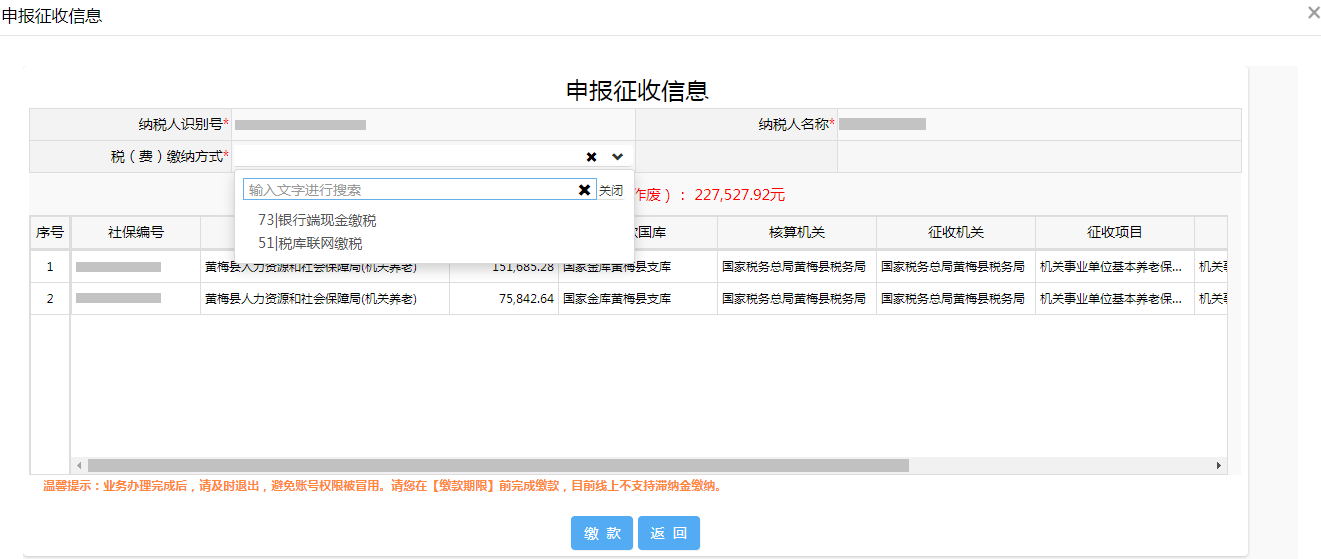The width and height of the screenshot is (1321, 559).
Task: Clear the selected 税（费）缴纳方式 value
Action: 591,157
